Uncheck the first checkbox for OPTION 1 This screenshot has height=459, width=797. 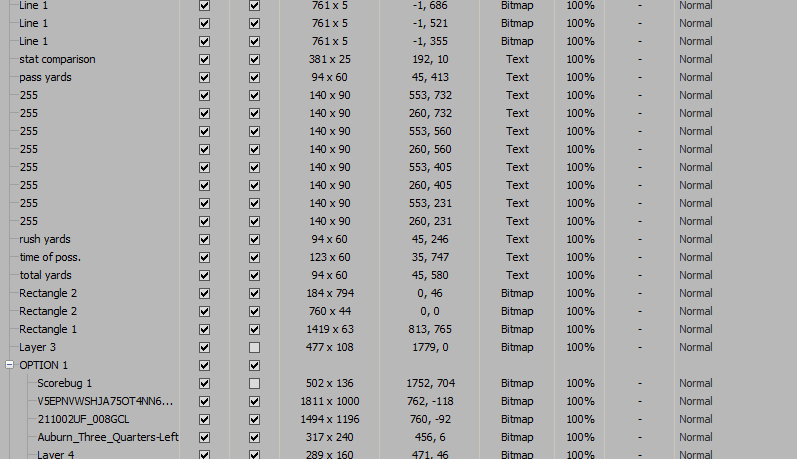tap(205, 365)
